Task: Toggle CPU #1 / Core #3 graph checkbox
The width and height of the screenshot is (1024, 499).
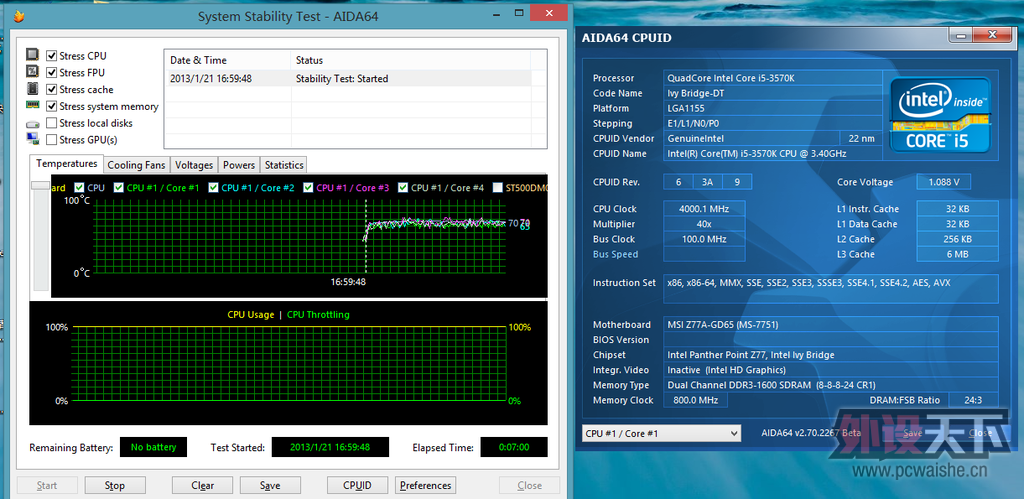Action: (x=308, y=187)
